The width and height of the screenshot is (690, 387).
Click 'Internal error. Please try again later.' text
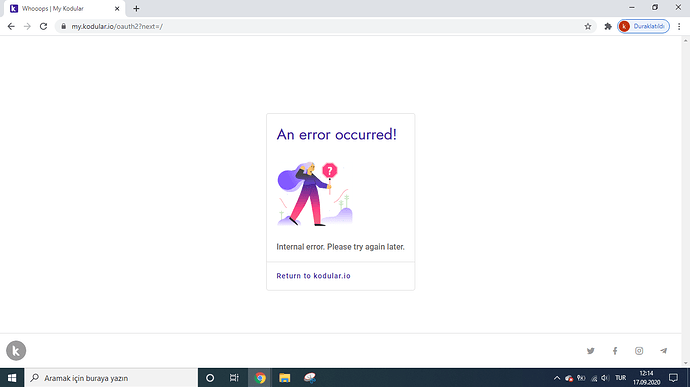click(x=340, y=247)
